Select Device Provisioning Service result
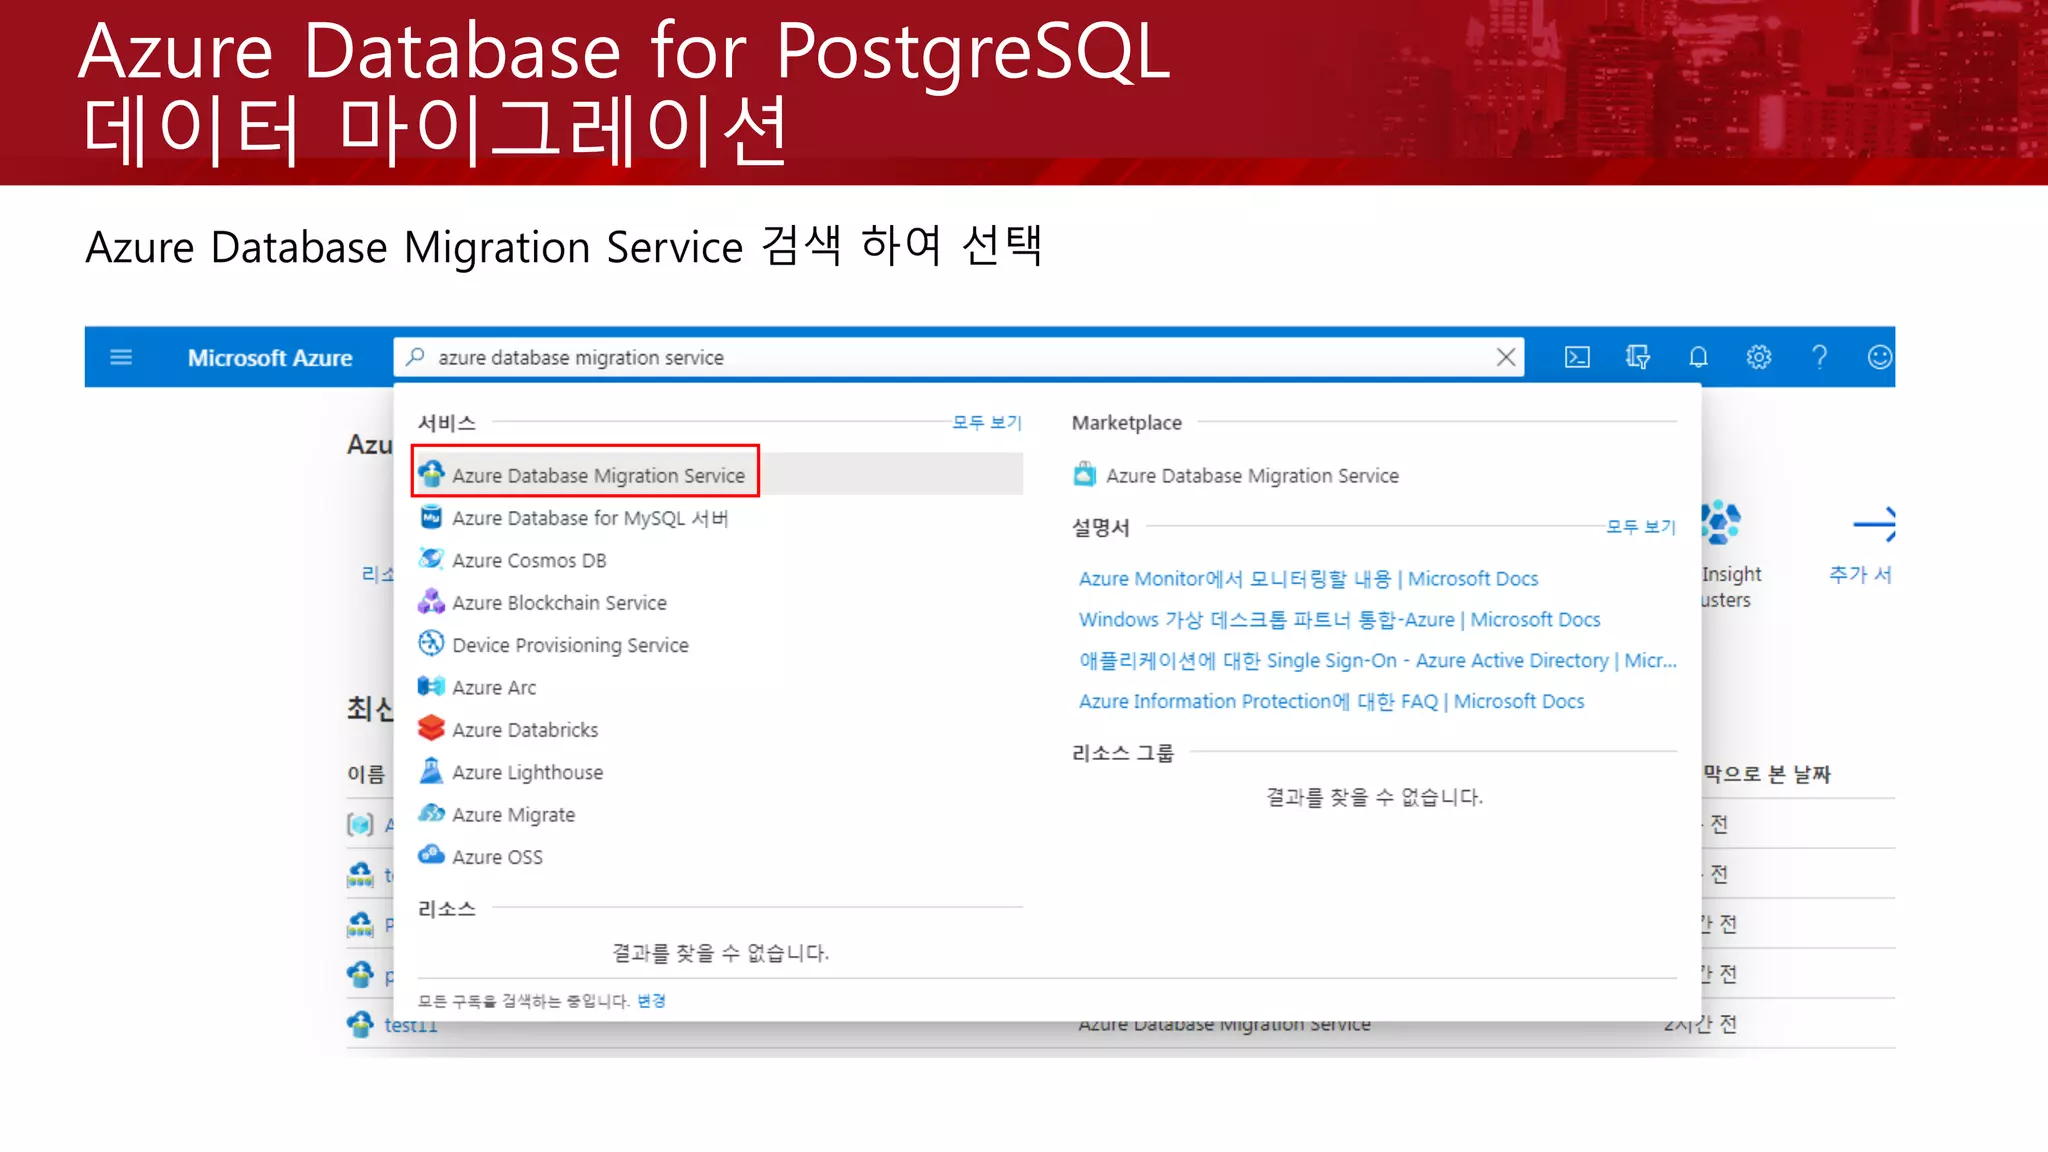The width and height of the screenshot is (2048, 1152). [x=570, y=645]
